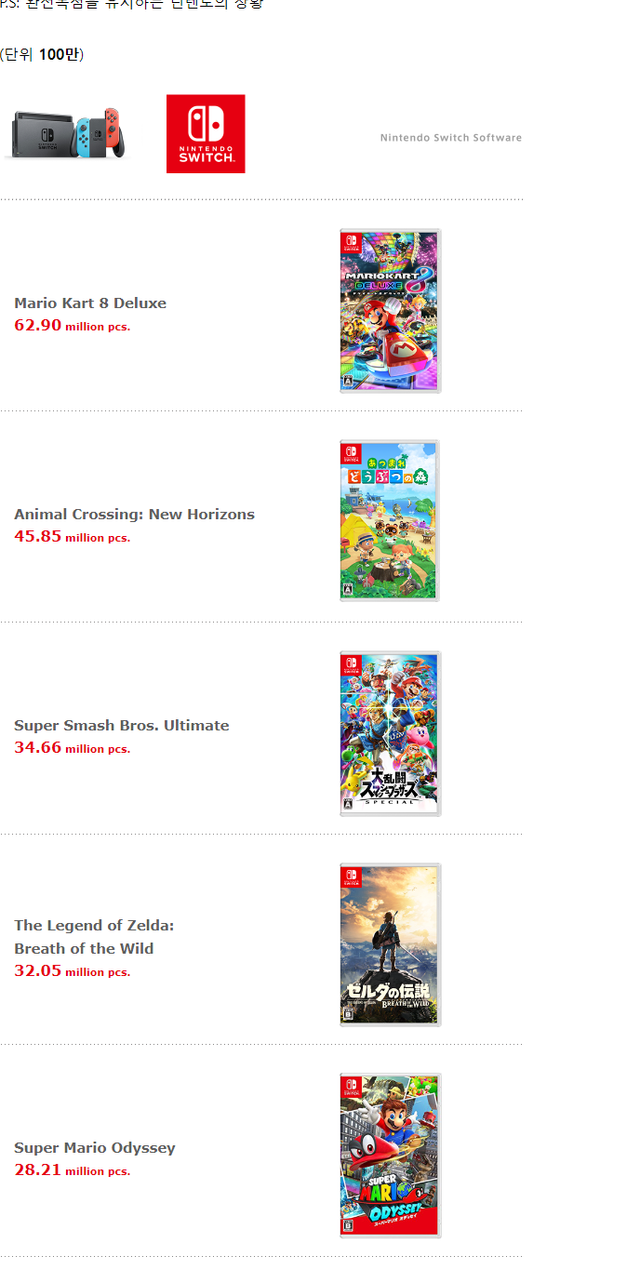Click the 단위 100만 unit note
640x1280 pixels.
(42, 54)
